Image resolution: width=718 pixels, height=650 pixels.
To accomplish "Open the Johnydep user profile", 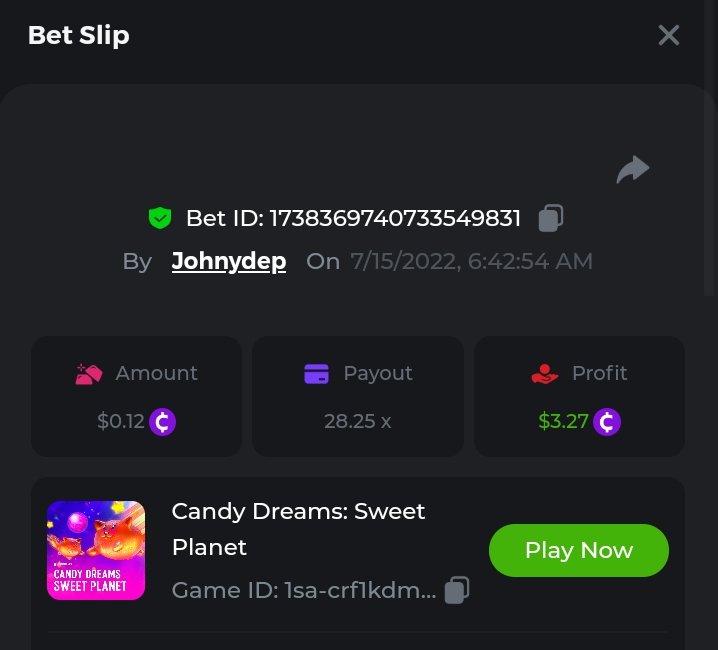I will pos(229,262).
